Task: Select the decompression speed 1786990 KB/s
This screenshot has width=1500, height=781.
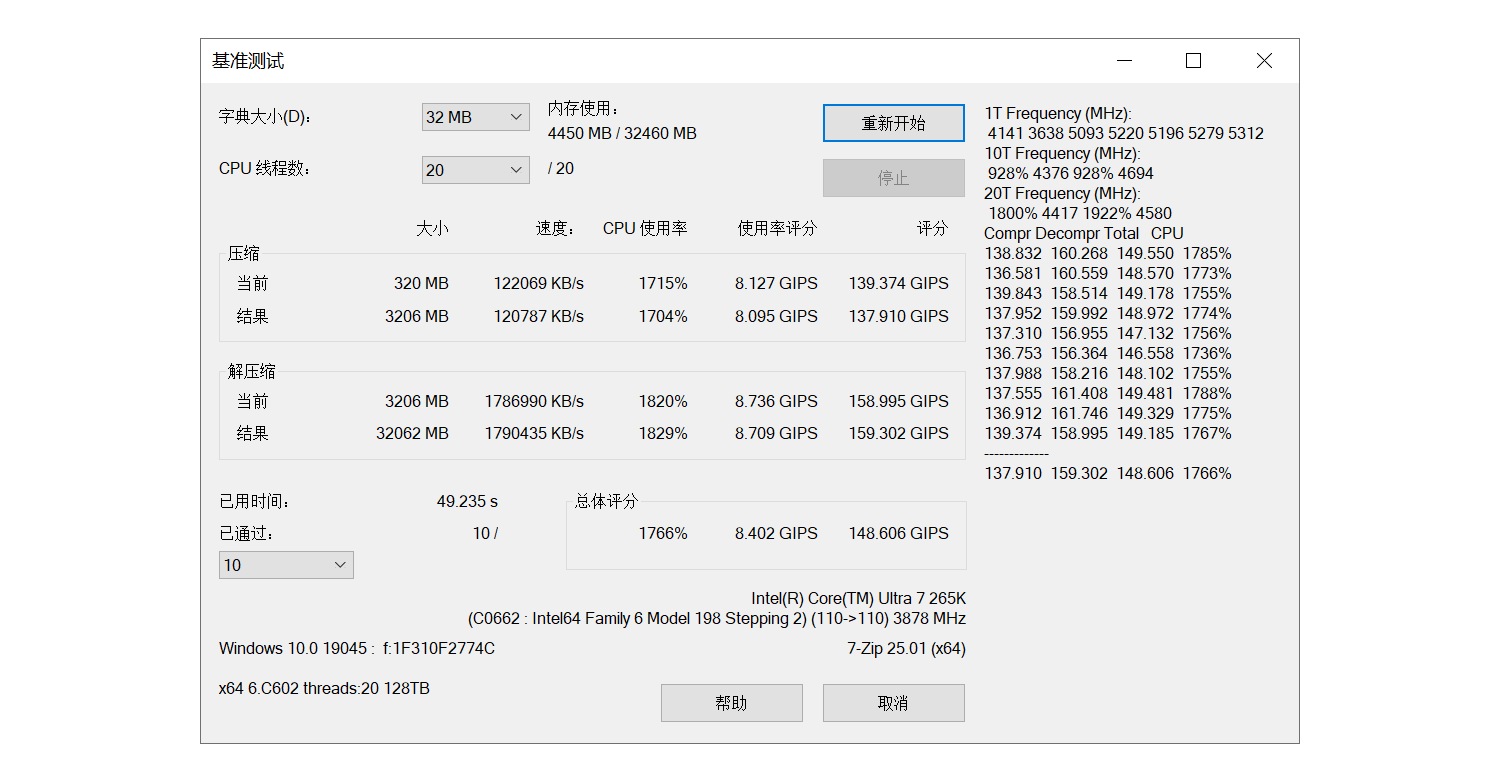Action: (535, 401)
